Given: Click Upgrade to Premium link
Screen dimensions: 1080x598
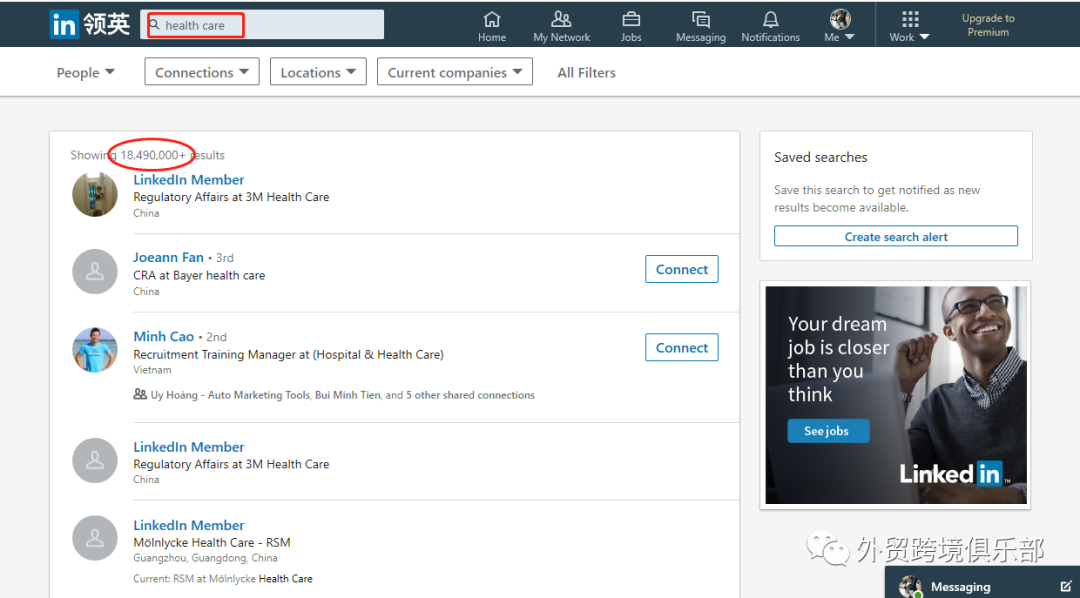Looking at the screenshot, I should click(988, 25).
